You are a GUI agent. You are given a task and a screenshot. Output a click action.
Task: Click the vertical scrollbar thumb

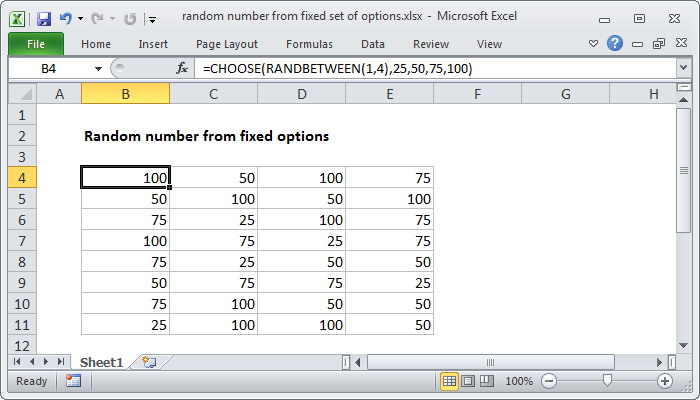[x=683, y=170]
